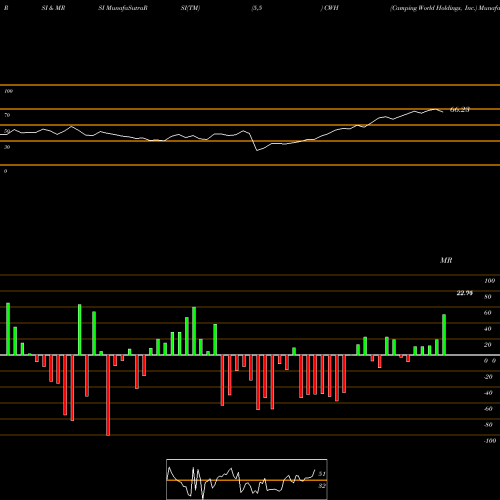
Task: Click the MR panel title label
Action: (446, 260)
